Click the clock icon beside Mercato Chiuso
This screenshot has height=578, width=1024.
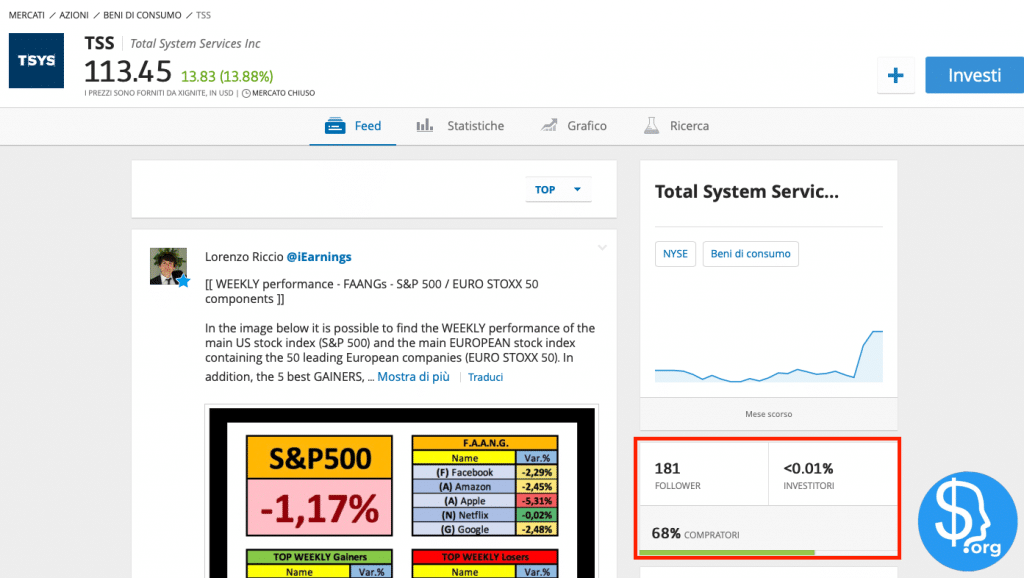(x=246, y=93)
